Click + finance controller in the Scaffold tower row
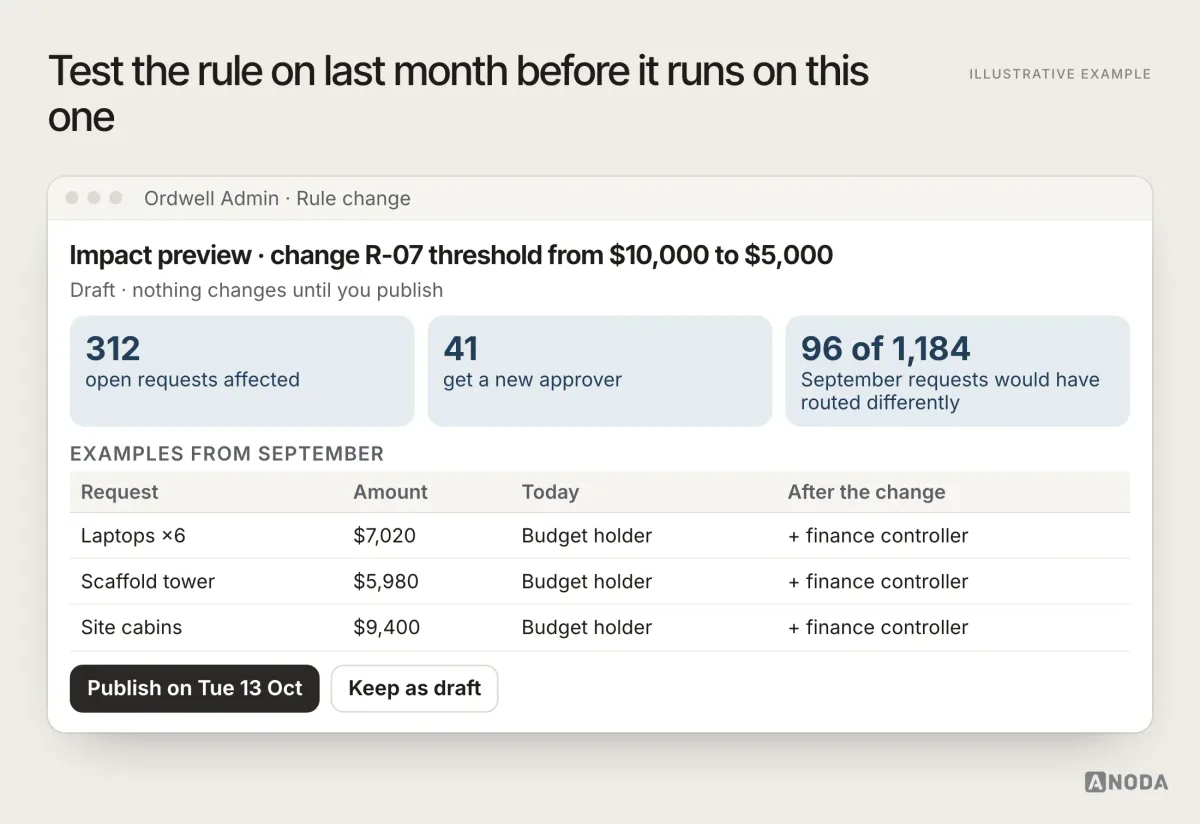 pos(878,582)
